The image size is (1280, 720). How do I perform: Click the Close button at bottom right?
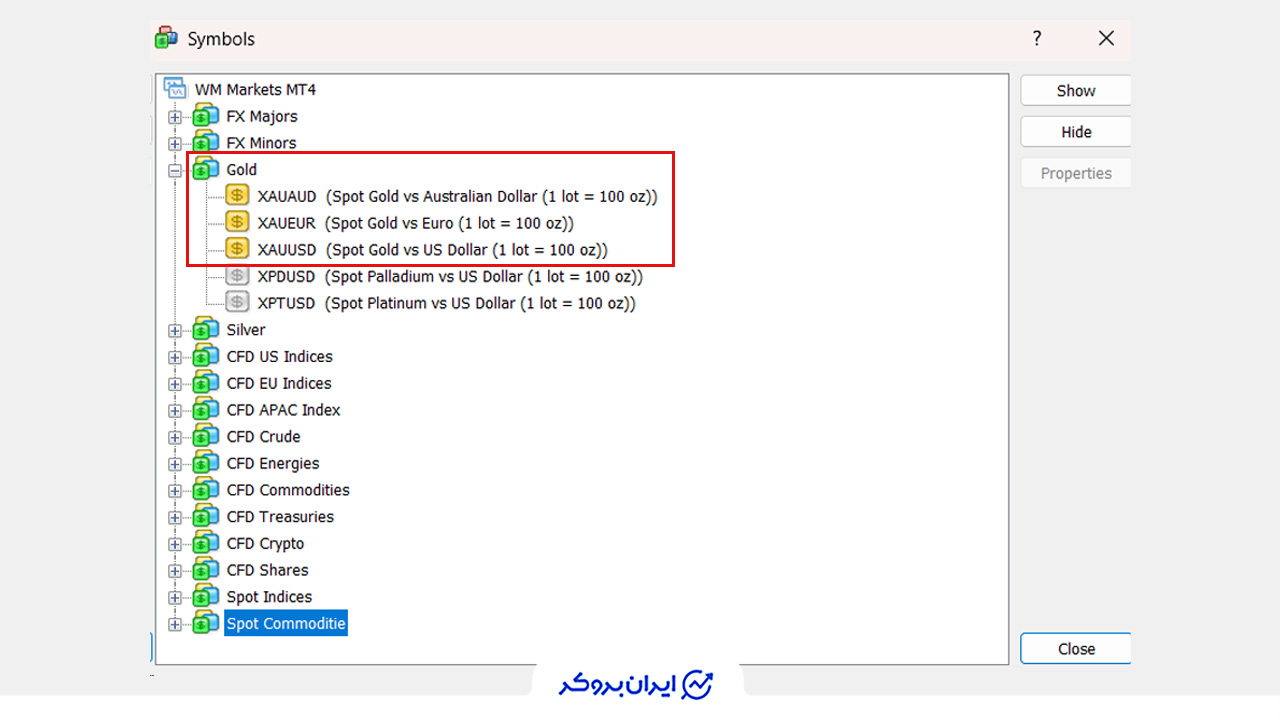click(1076, 649)
